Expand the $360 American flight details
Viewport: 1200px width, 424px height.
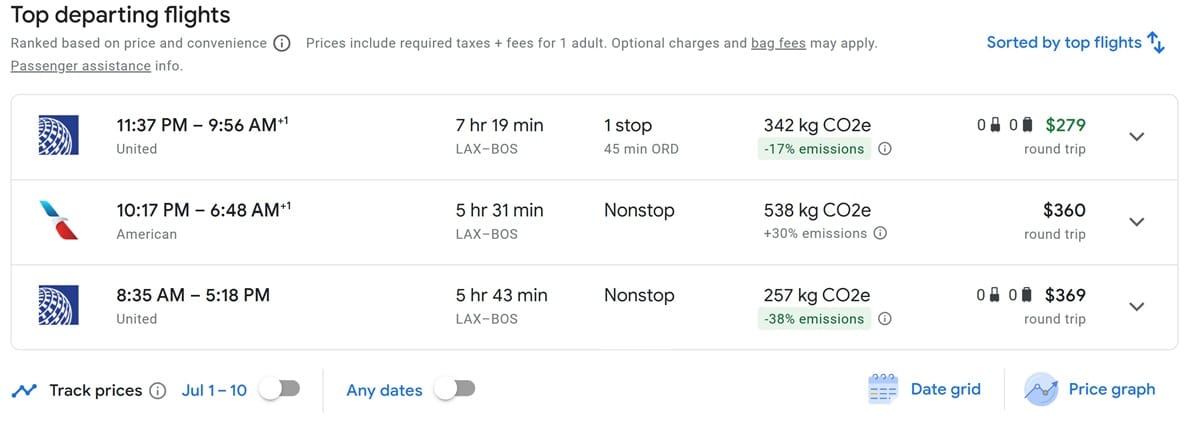point(1136,222)
